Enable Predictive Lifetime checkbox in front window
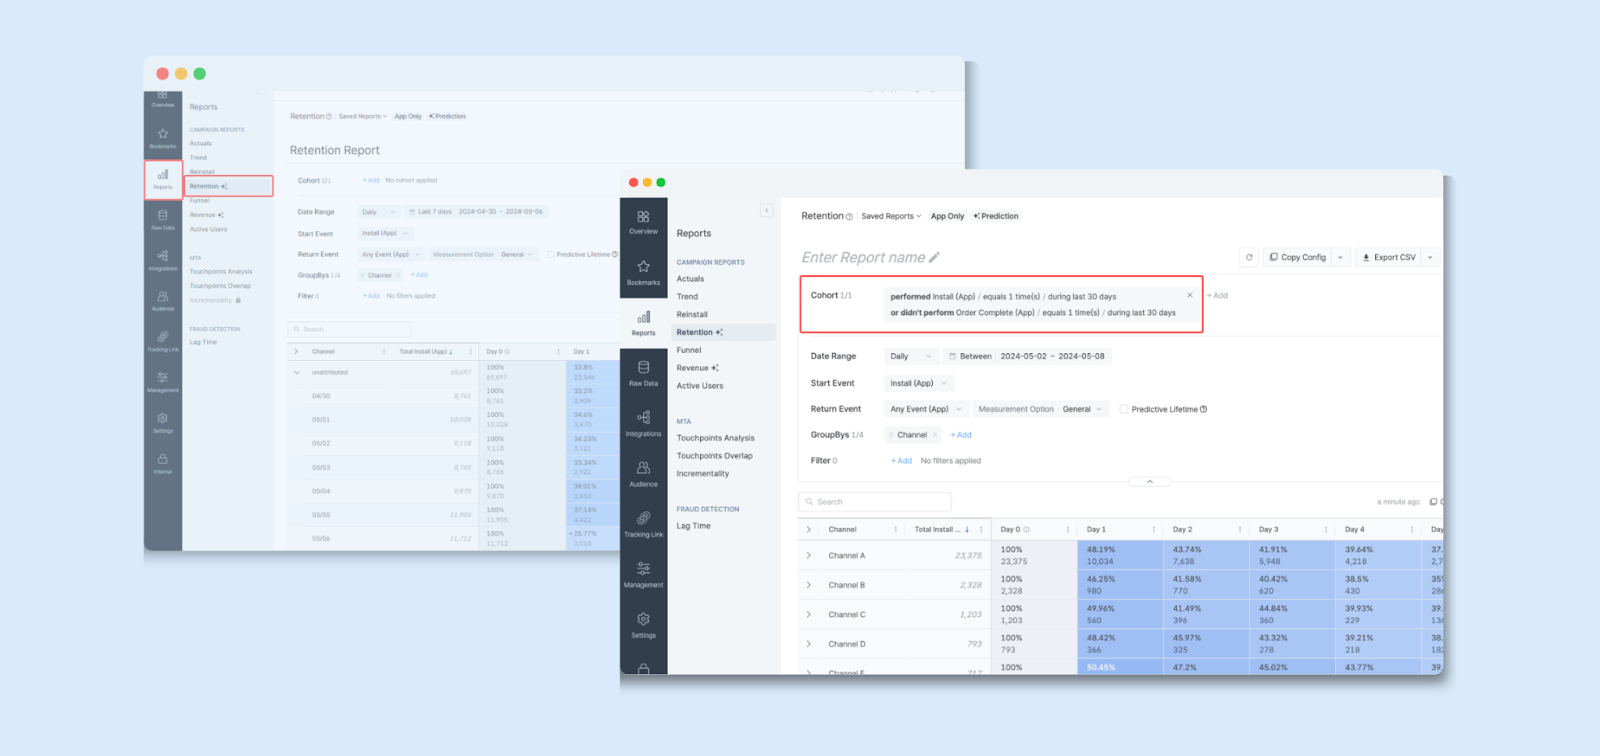This screenshot has width=1600, height=756. (1124, 409)
